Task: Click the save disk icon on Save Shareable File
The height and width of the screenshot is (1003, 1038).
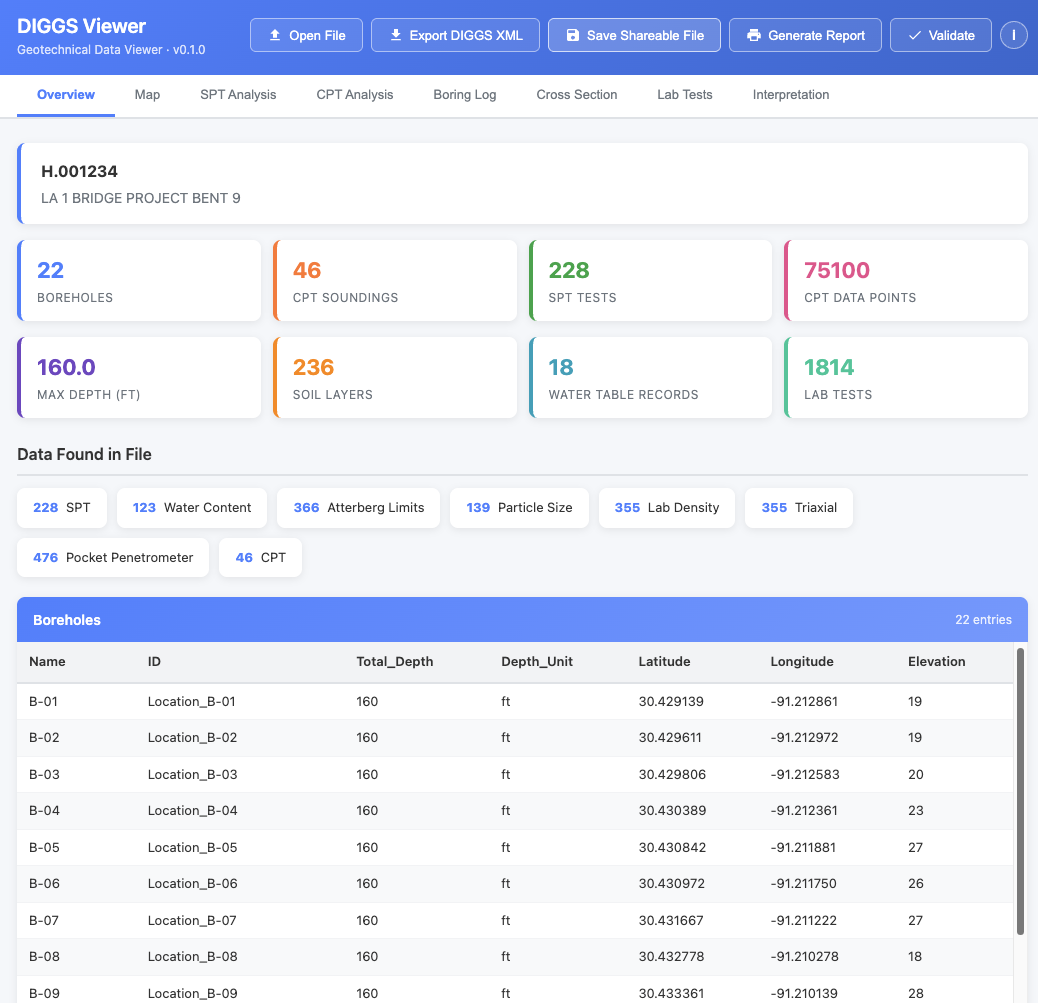Action: [572, 35]
